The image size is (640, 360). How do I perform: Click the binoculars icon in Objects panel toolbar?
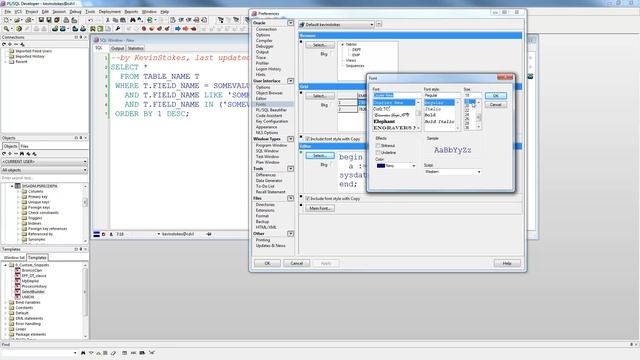(22, 154)
